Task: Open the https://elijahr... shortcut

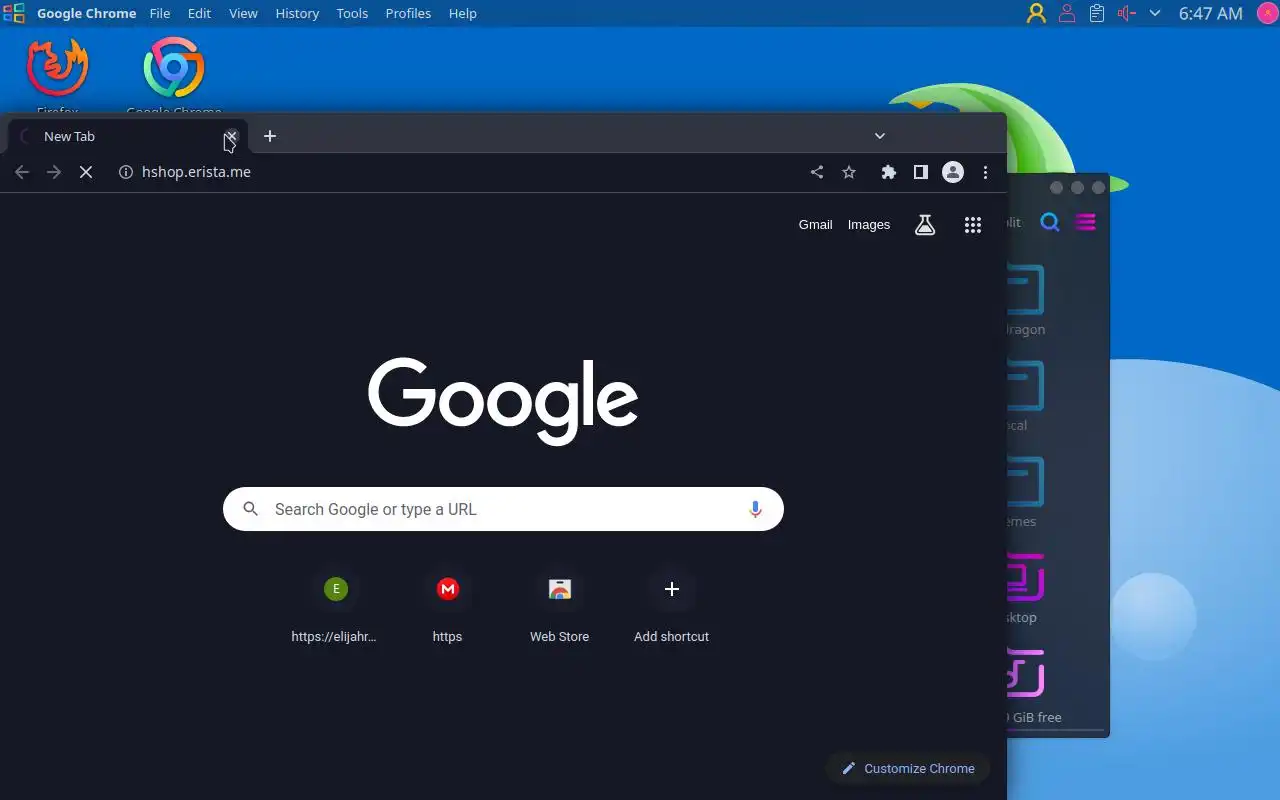Action: (x=335, y=607)
